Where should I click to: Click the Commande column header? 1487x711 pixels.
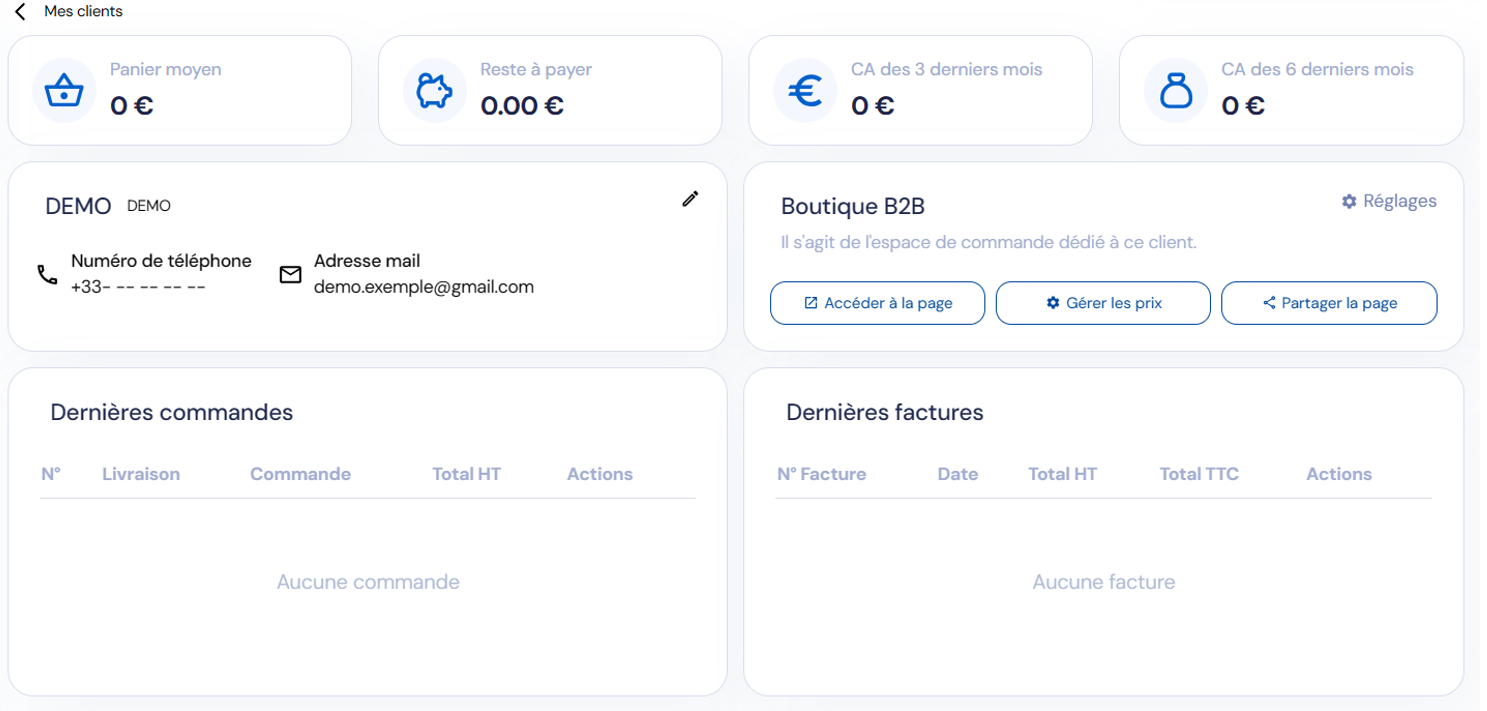pos(300,474)
